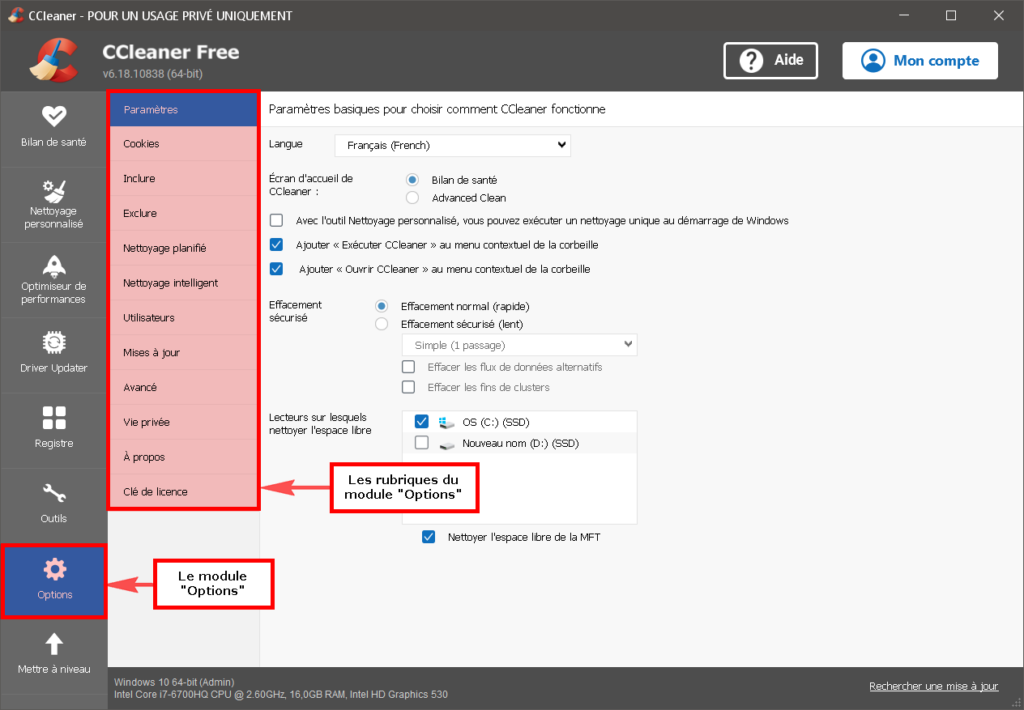Screen dimensions: 1024x710
Task: Expand the Simple (1 passage) dropdown
Action: click(x=520, y=345)
